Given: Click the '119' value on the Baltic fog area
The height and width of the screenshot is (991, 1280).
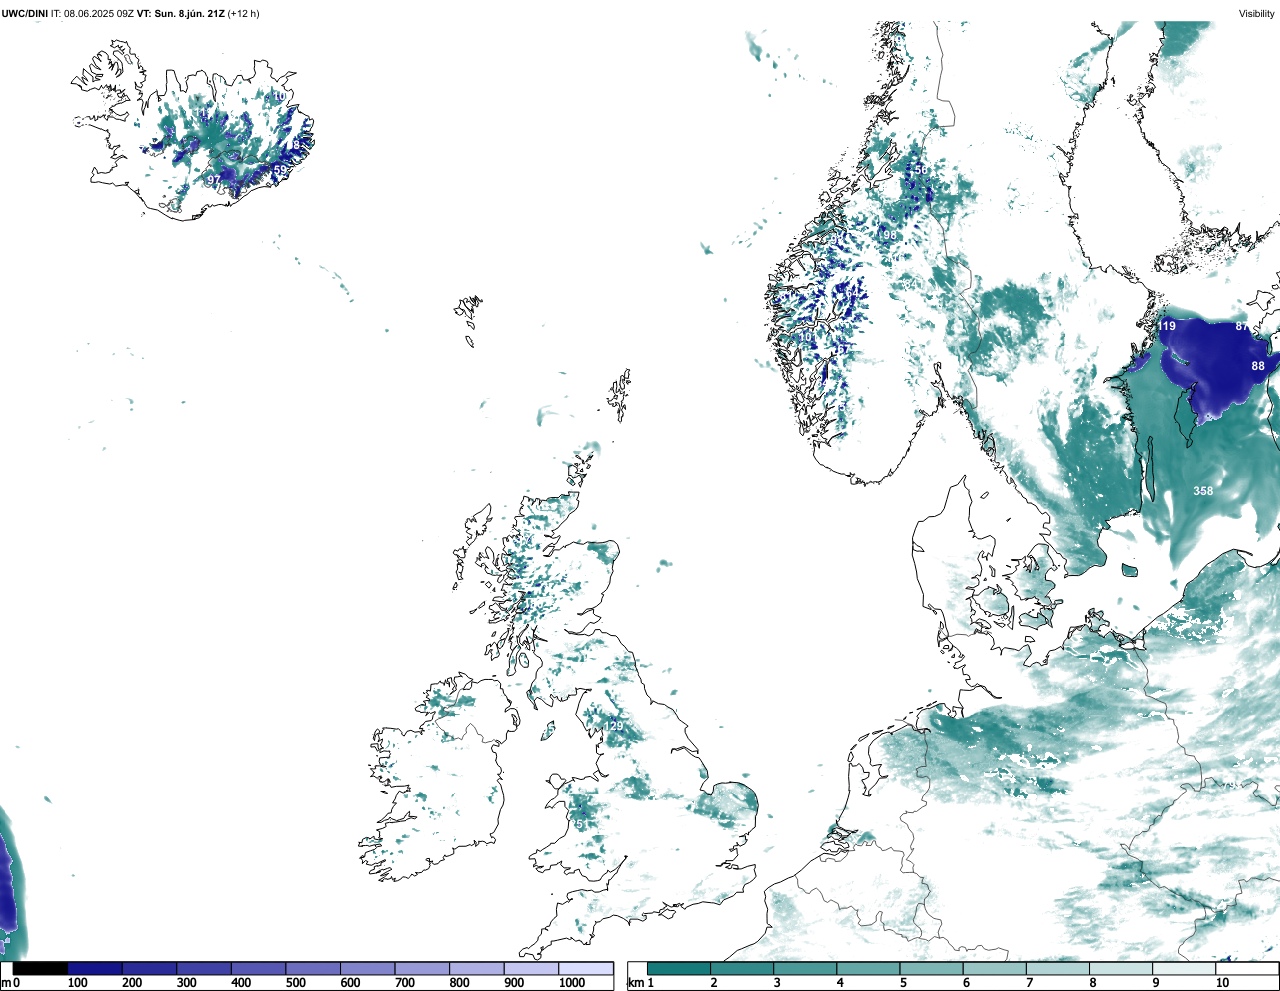Looking at the screenshot, I should [x=1166, y=326].
